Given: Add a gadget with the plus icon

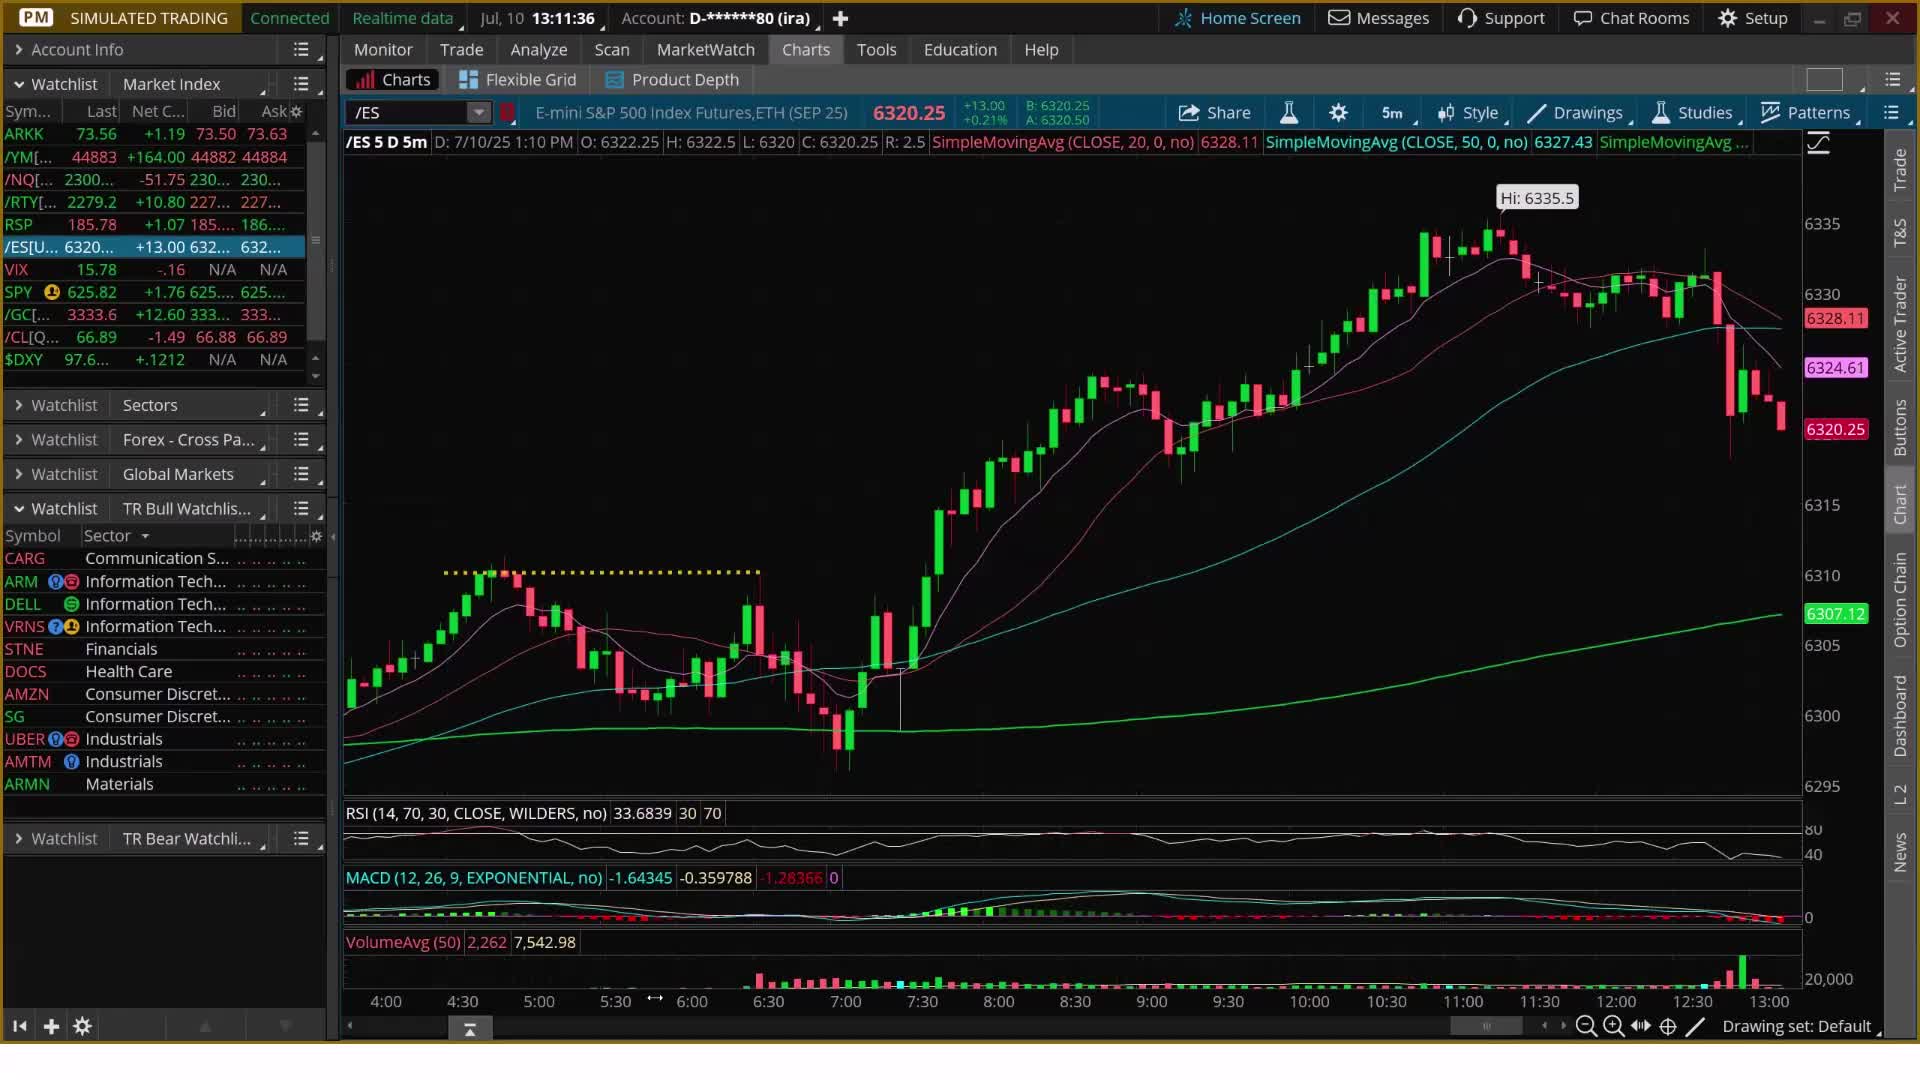Looking at the screenshot, I should [51, 1026].
